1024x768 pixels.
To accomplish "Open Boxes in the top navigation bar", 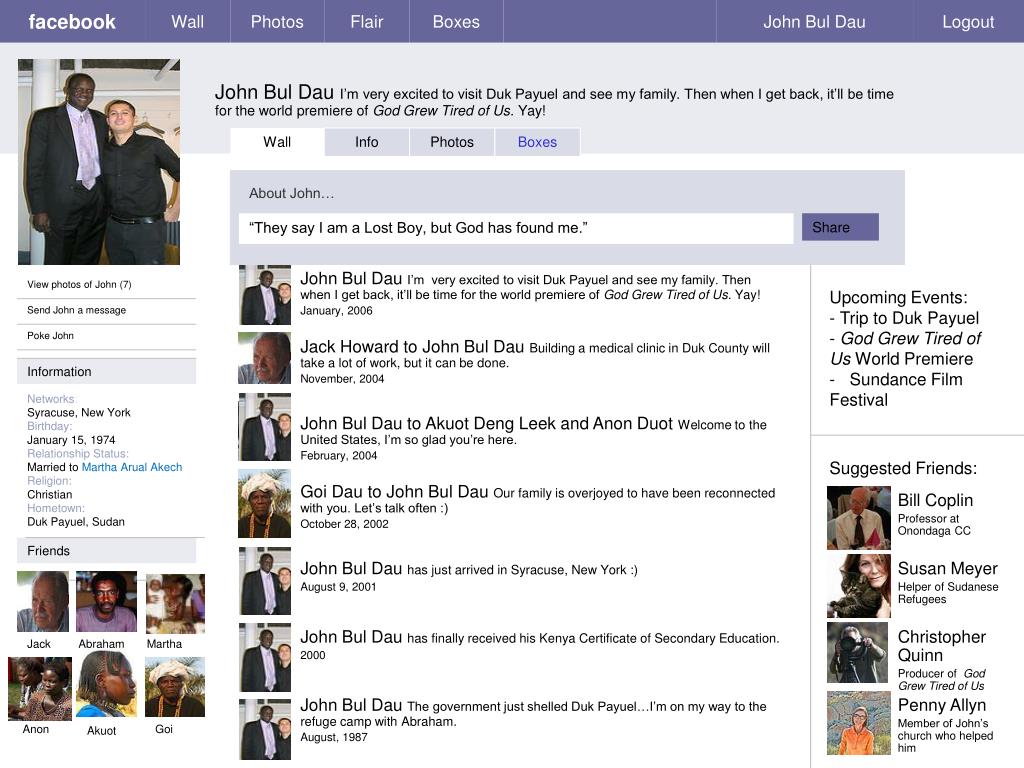I will click(456, 22).
